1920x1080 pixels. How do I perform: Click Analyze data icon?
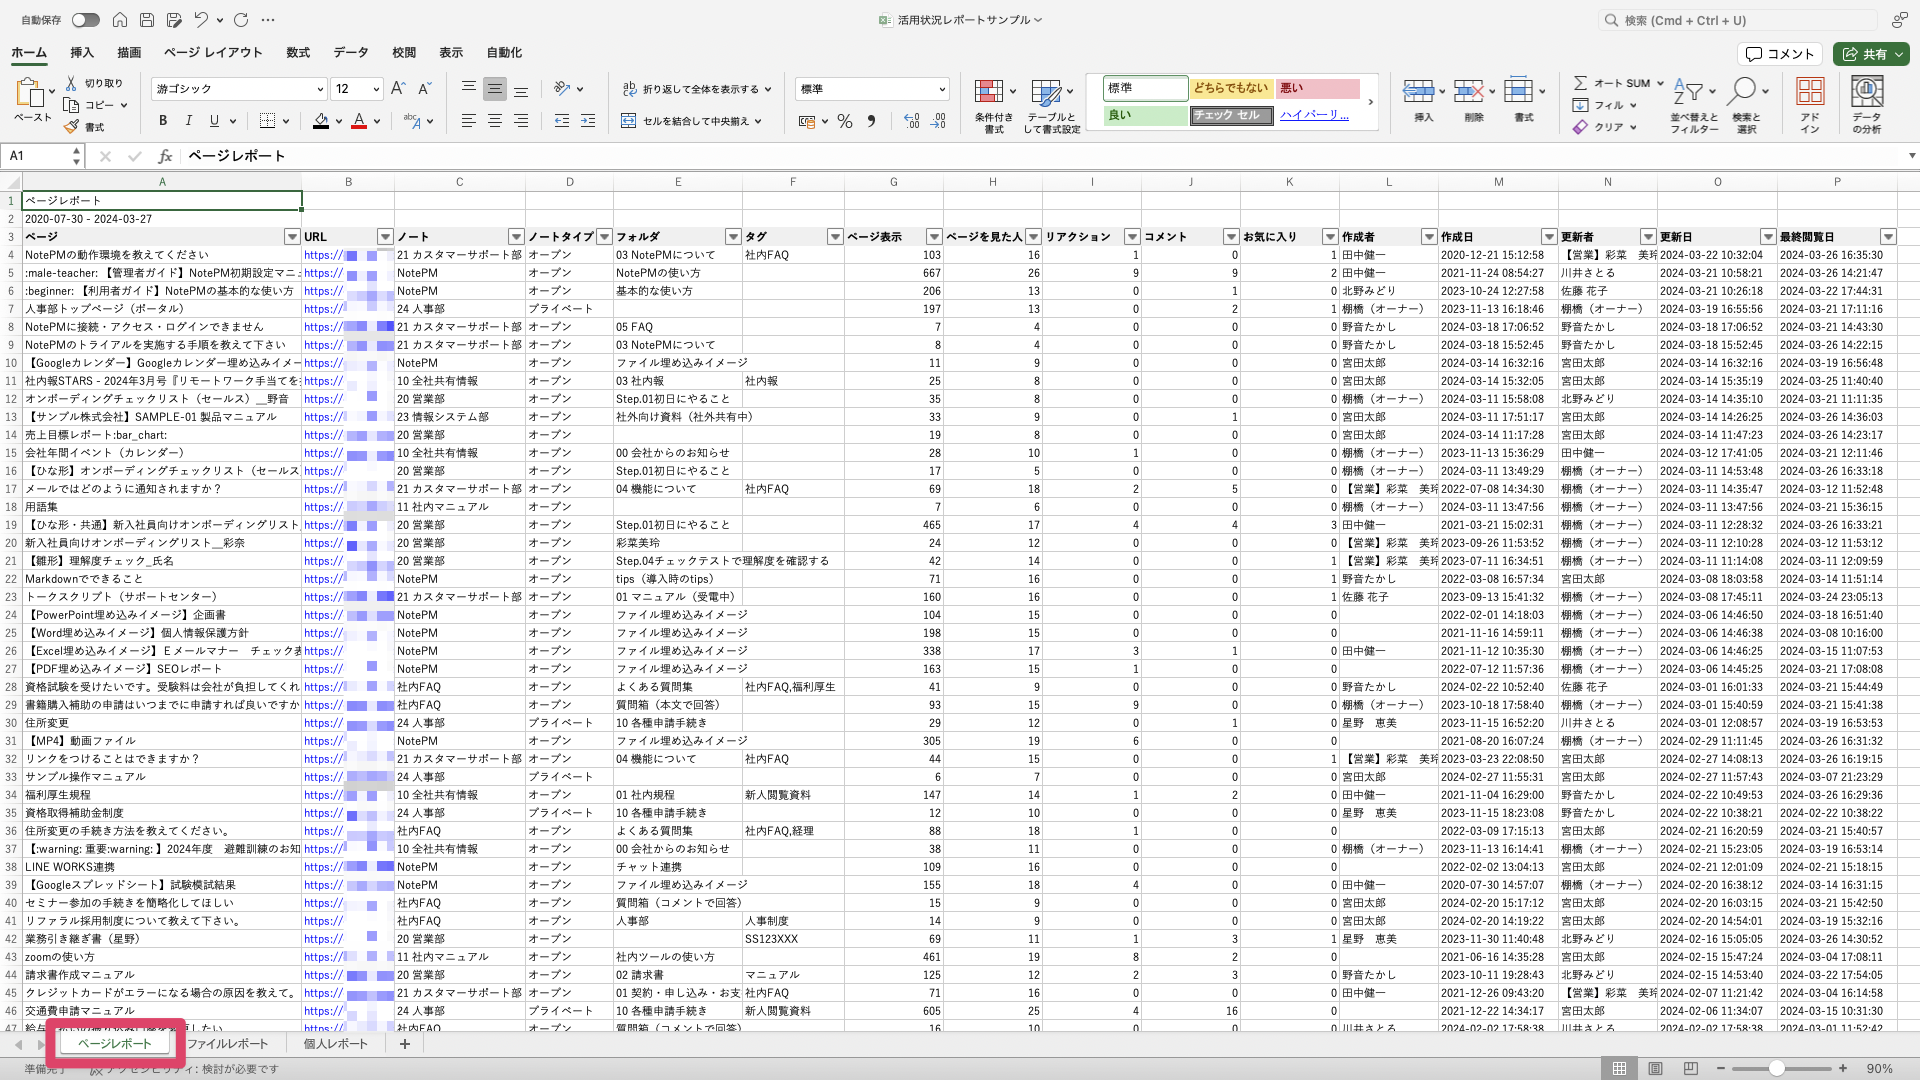tap(1867, 92)
